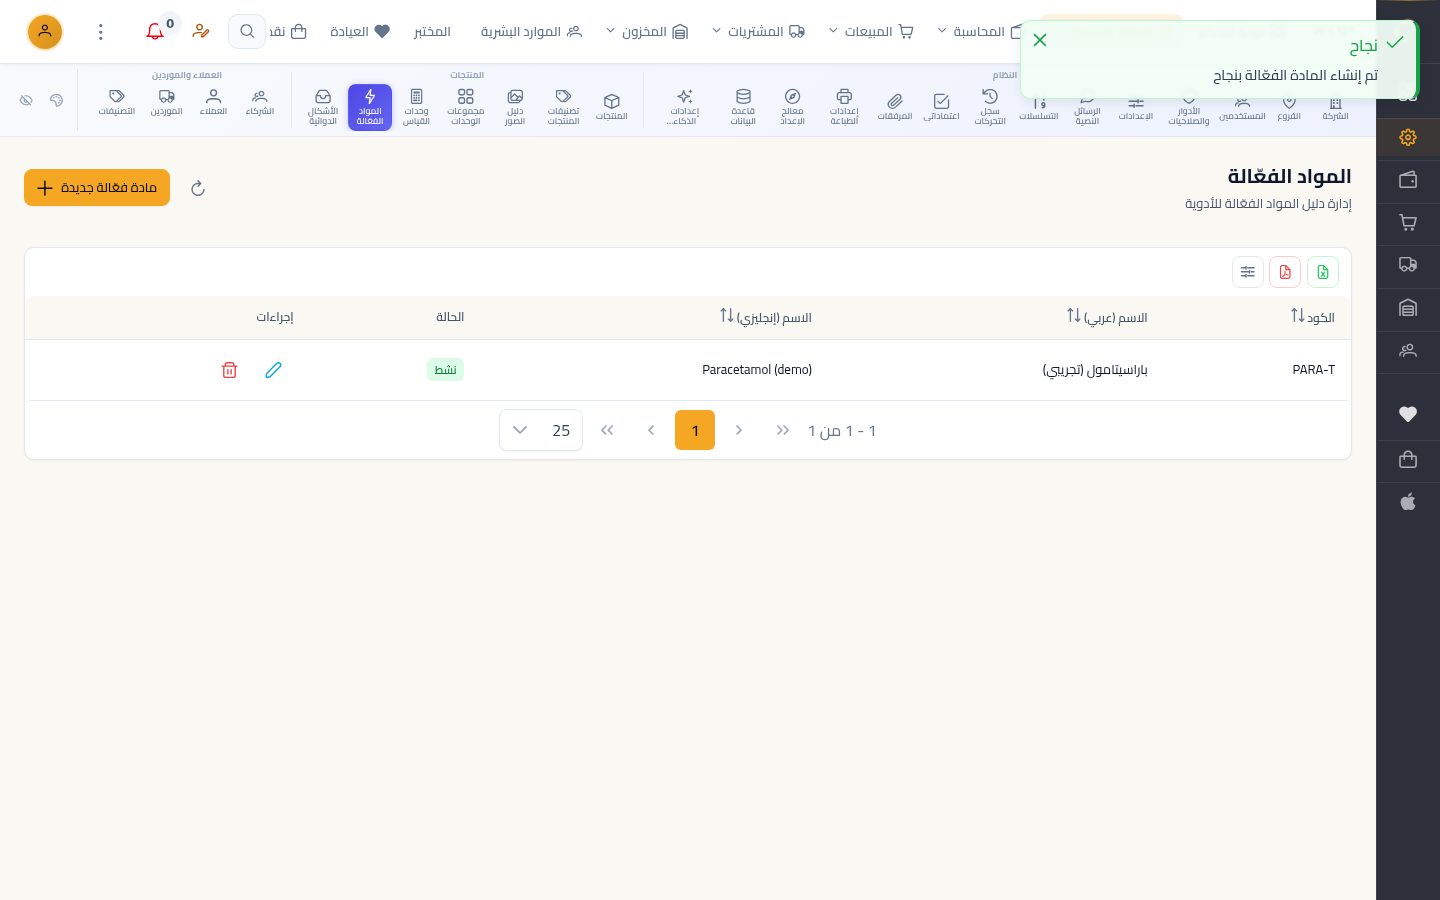The image size is (1440, 900).
Task: Expand the المبيعات dropdown menu
Action: 871,32
